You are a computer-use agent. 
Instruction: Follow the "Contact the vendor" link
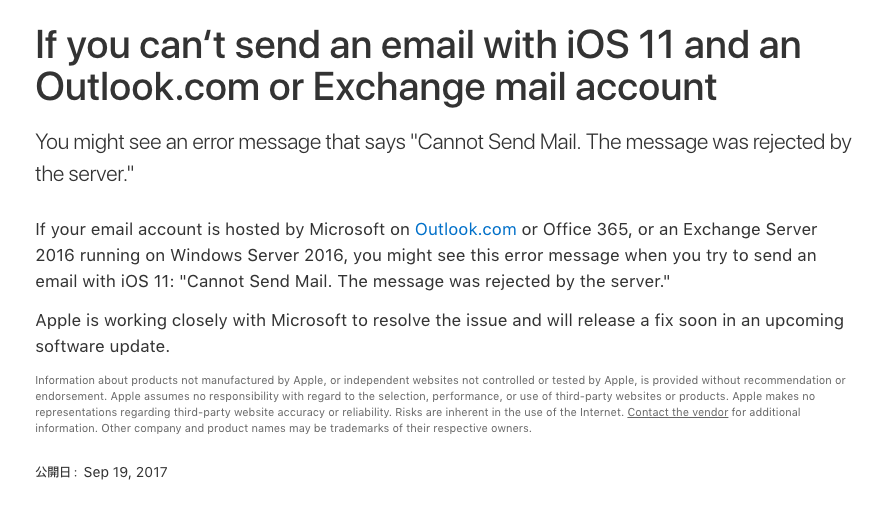(x=677, y=412)
